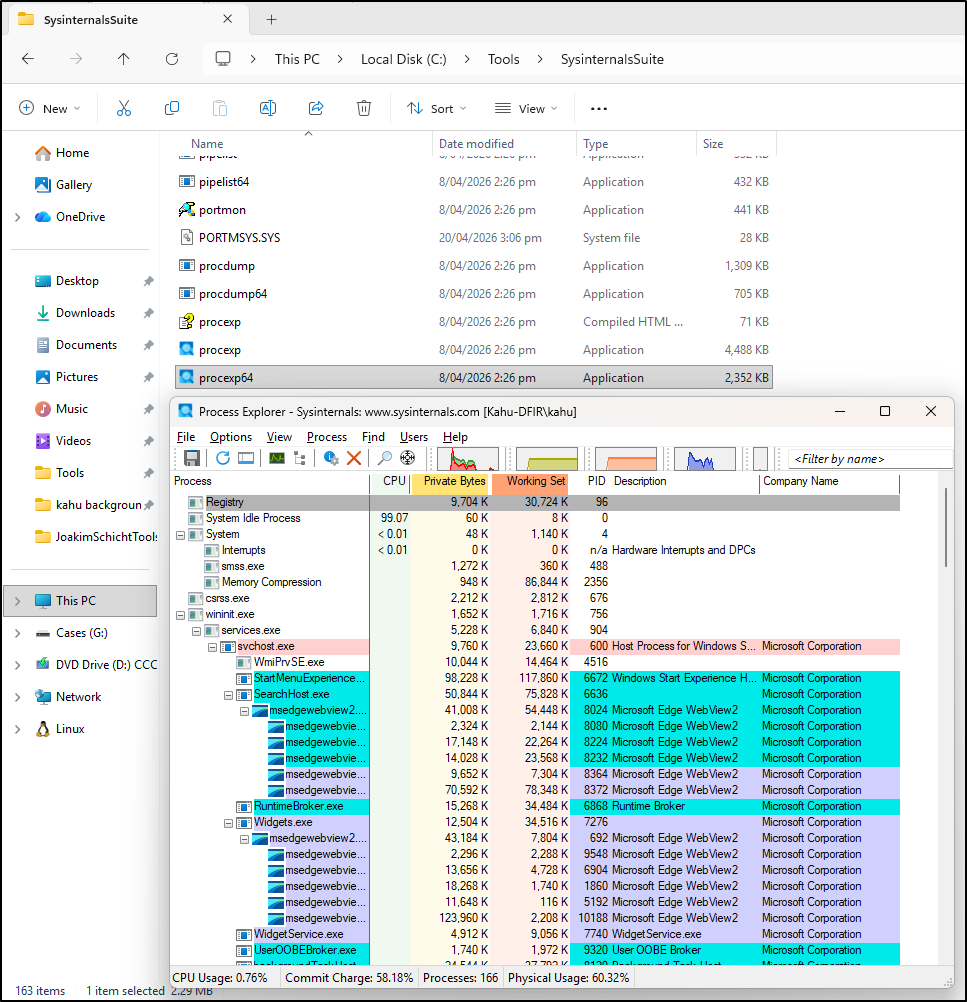Click the Back arrow in File Explorer
The width and height of the screenshot is (967, 1002).
click(x=27, y=59)
